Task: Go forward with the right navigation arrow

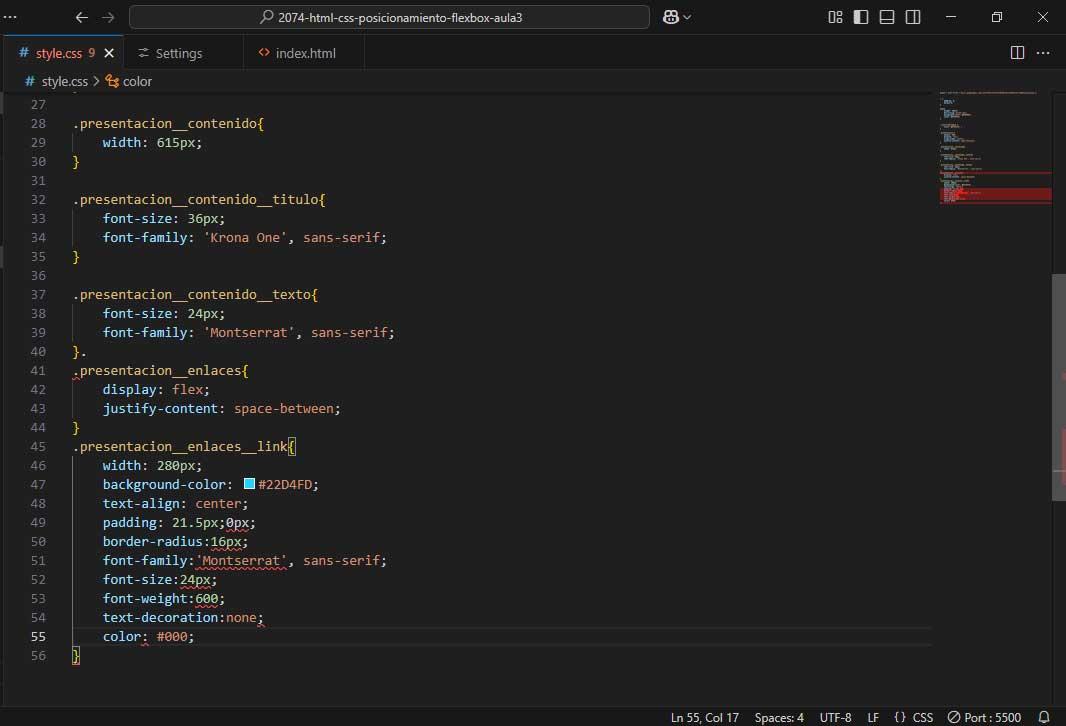Action: [108, 17]
